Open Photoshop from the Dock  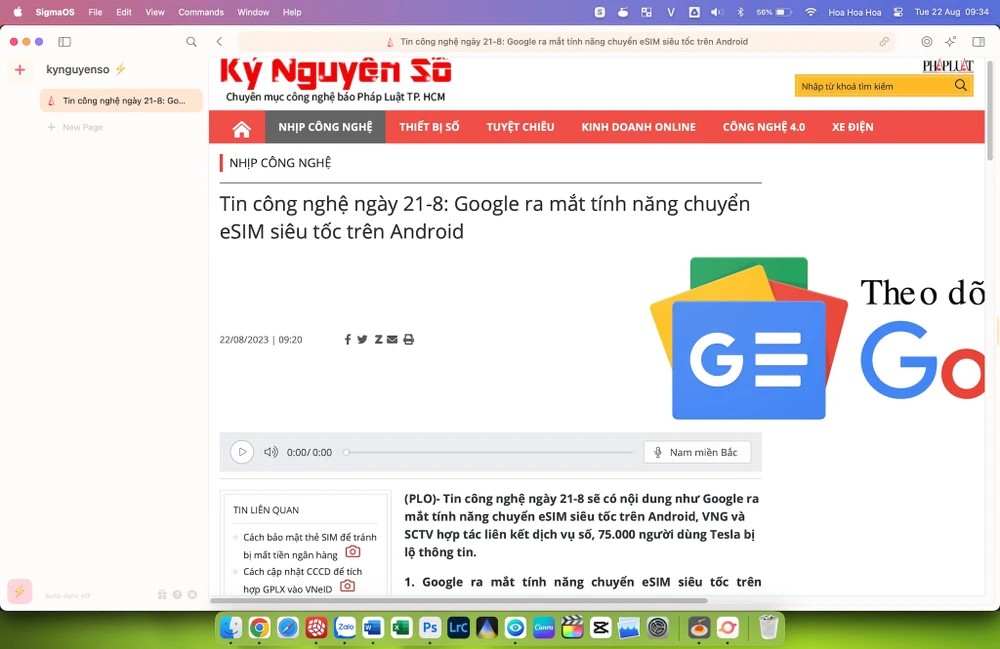point(430,628)
